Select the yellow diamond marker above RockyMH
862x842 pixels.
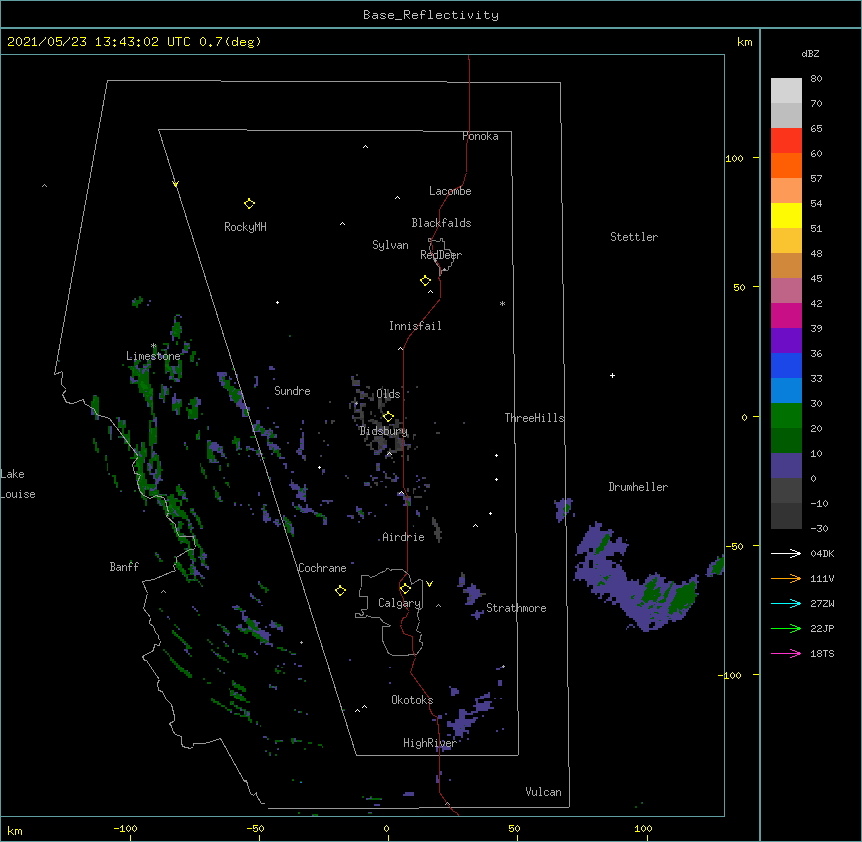[x=249, y=204]
